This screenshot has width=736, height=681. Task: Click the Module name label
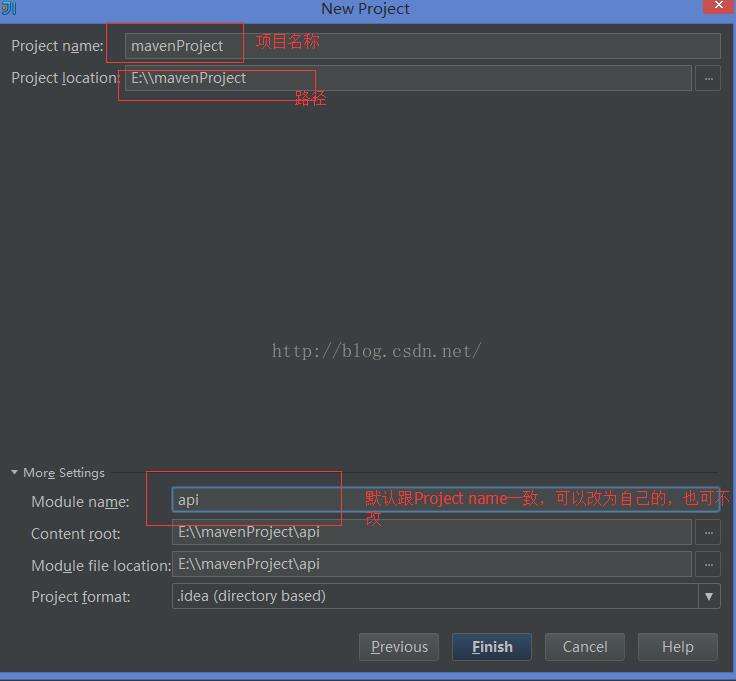[80, 502]
